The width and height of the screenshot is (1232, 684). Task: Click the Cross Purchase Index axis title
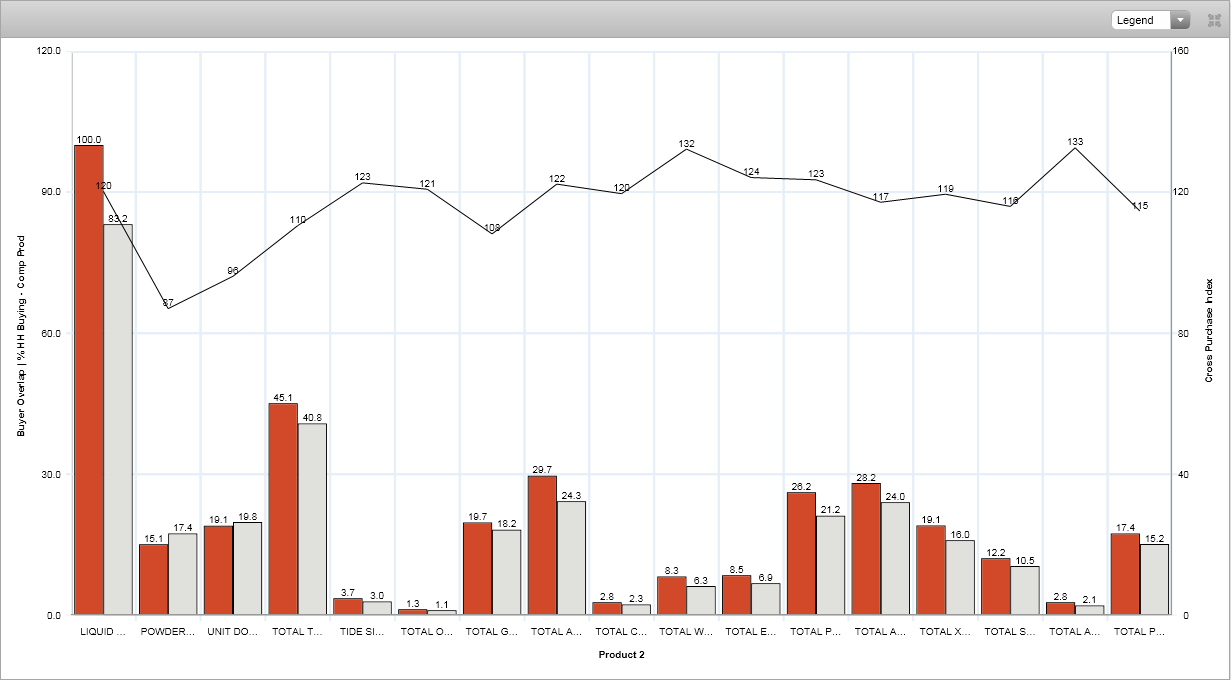tap(1208, 332)
